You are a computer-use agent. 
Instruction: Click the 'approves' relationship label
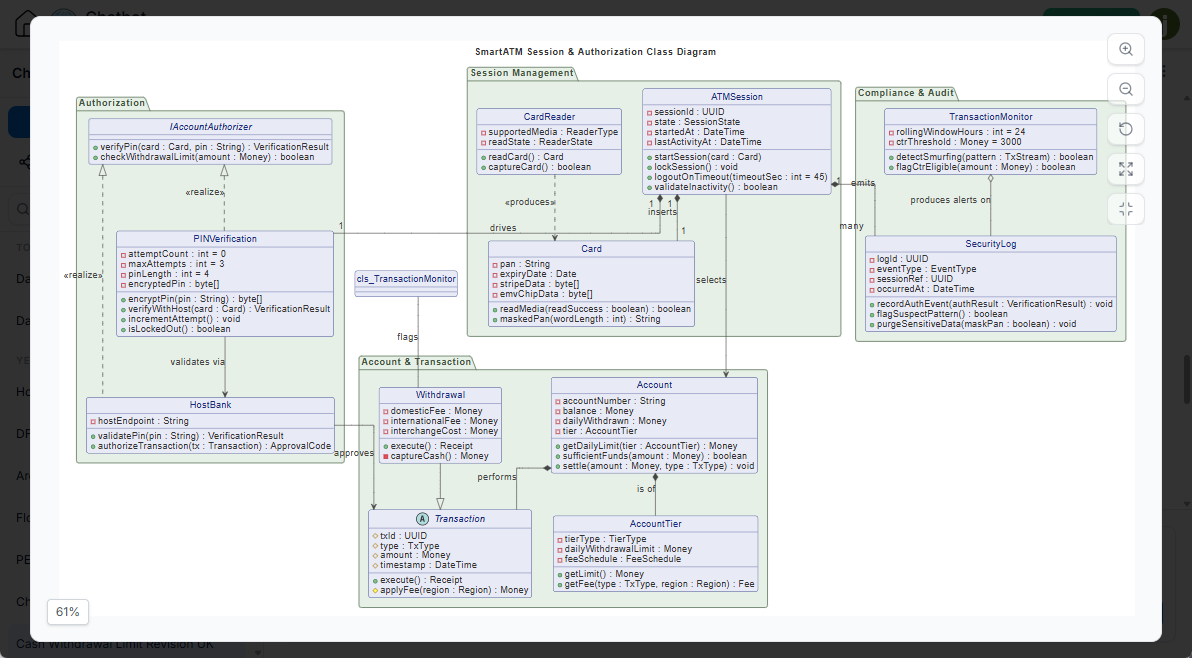pyautogui.click(x=354, y=453)
